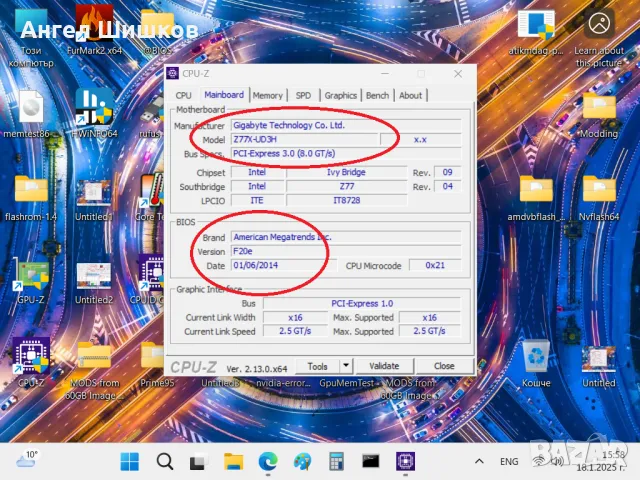
Task: Launch Microsoft Edge from the taskbar
Action: (268, 462)
